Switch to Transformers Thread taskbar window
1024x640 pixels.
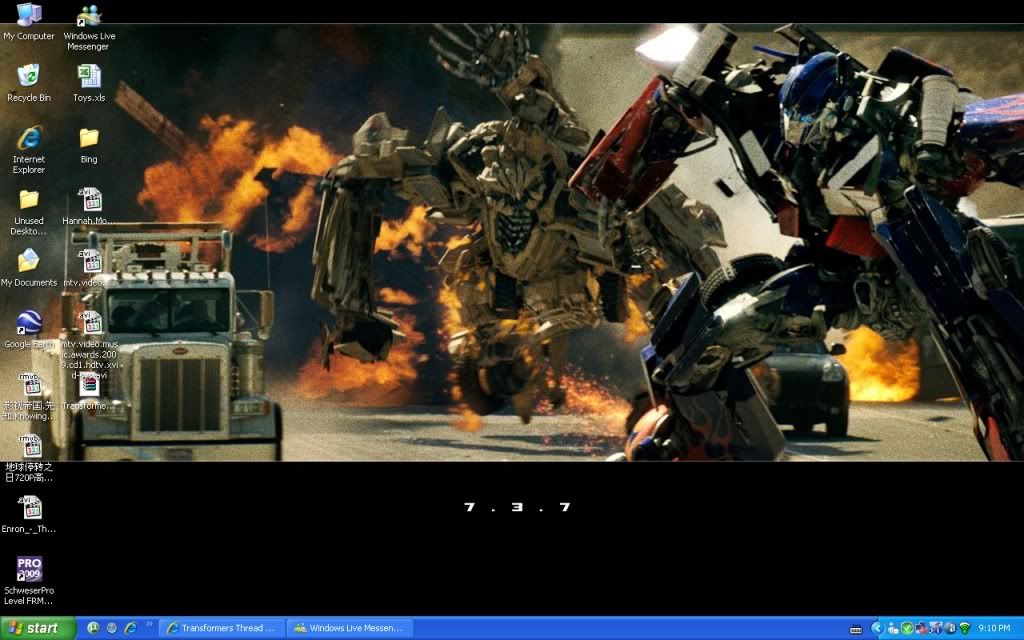click(x=221, y=628)
